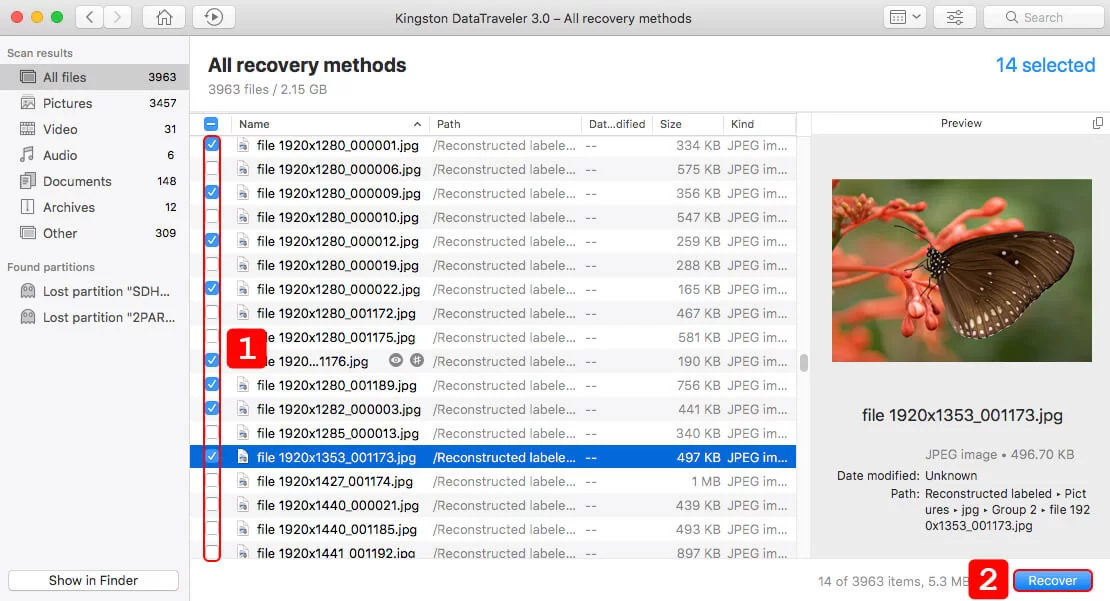
Task: Open the filter settings icon in toolbar
Action: (954, 17)
